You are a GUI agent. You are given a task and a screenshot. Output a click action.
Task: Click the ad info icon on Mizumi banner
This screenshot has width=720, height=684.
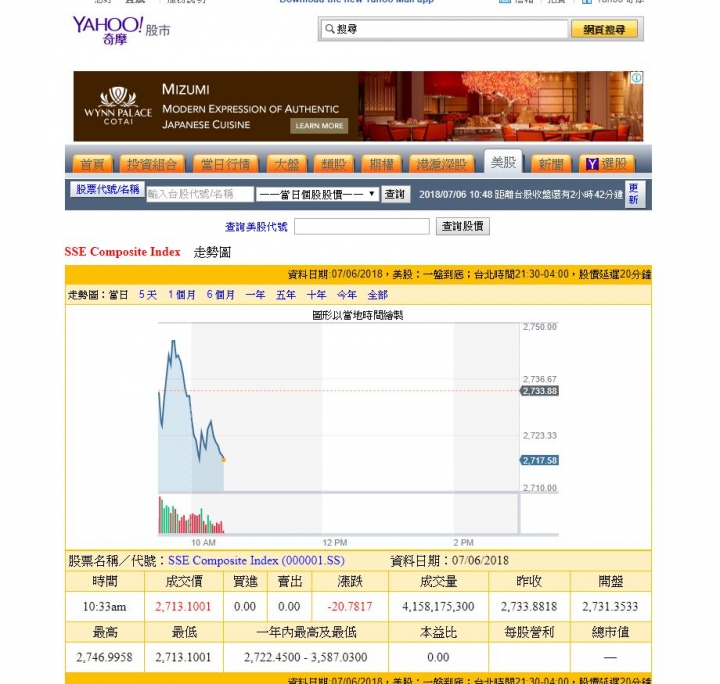coord(636,78)
